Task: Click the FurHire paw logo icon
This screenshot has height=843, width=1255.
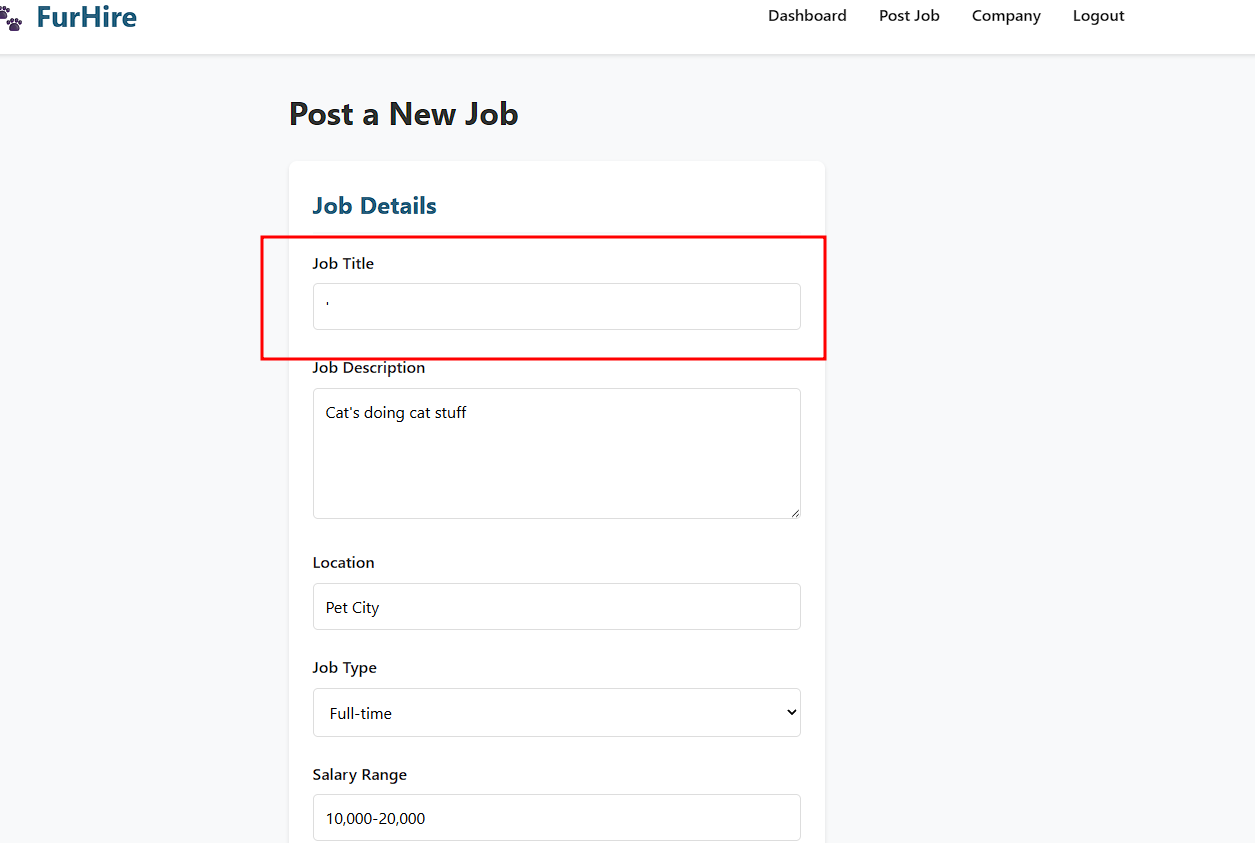Action: (x=11, y=19)
